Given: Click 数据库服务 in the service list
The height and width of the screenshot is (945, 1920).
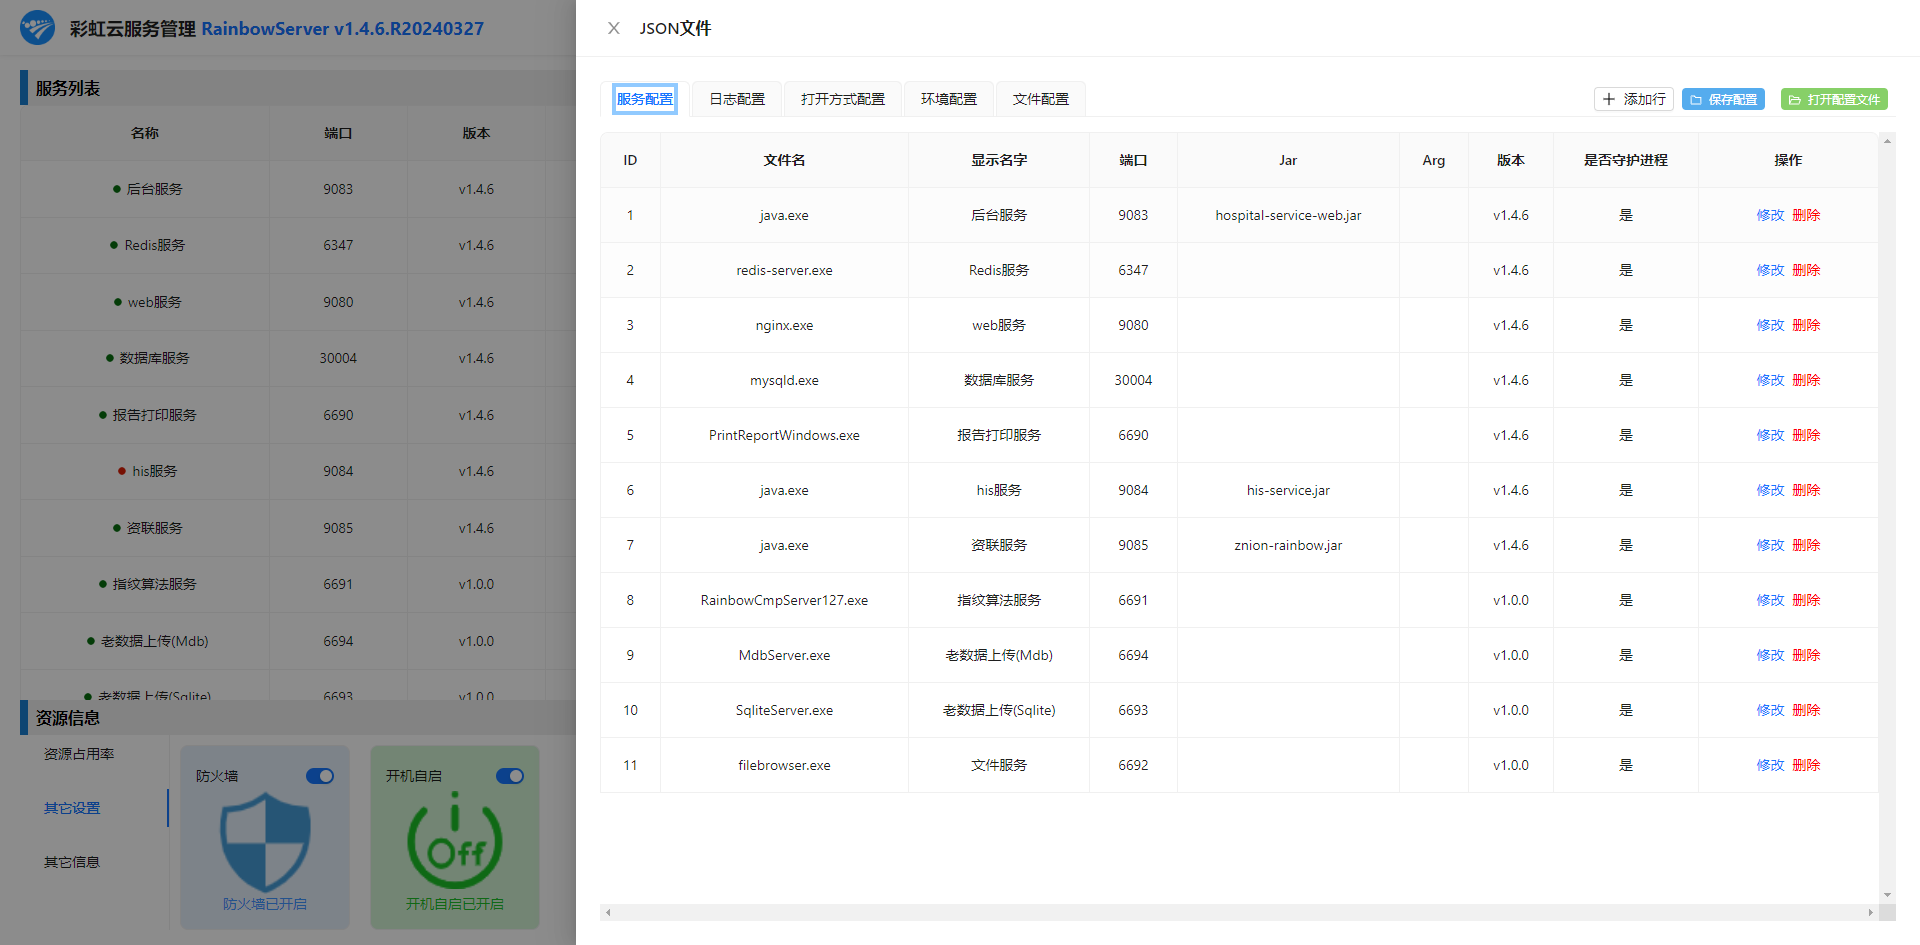Looking at the screenshot, I should 154,358.
